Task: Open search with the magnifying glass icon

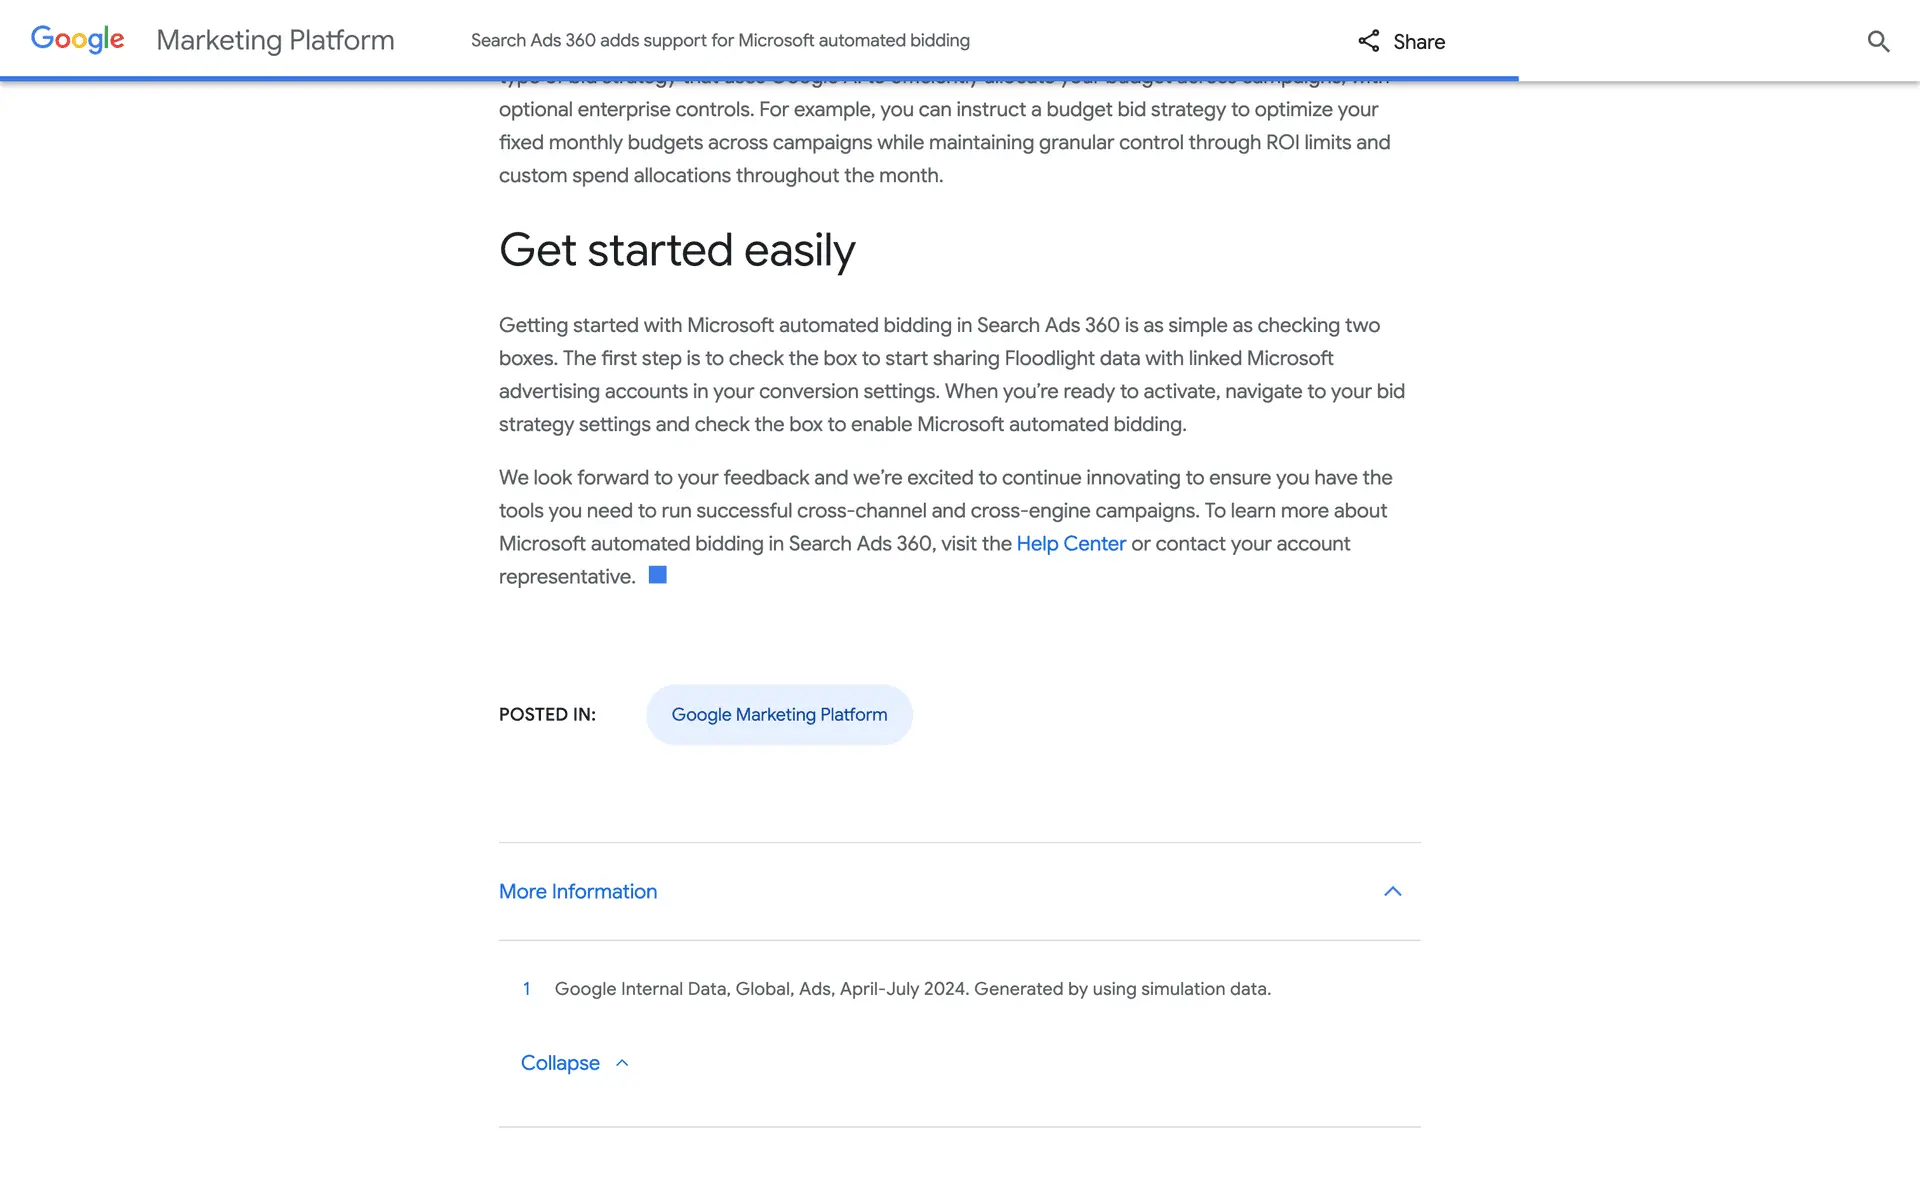Action: click(x=1878, y=41)
